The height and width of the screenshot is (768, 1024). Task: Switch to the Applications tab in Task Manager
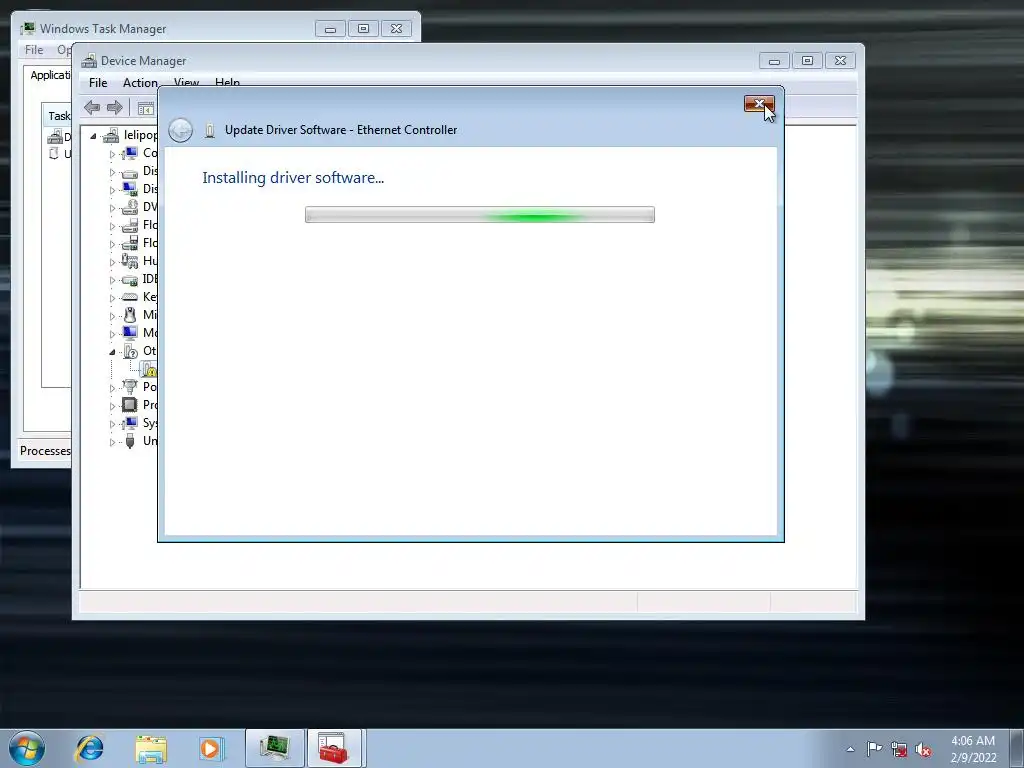tap(50, 75)
